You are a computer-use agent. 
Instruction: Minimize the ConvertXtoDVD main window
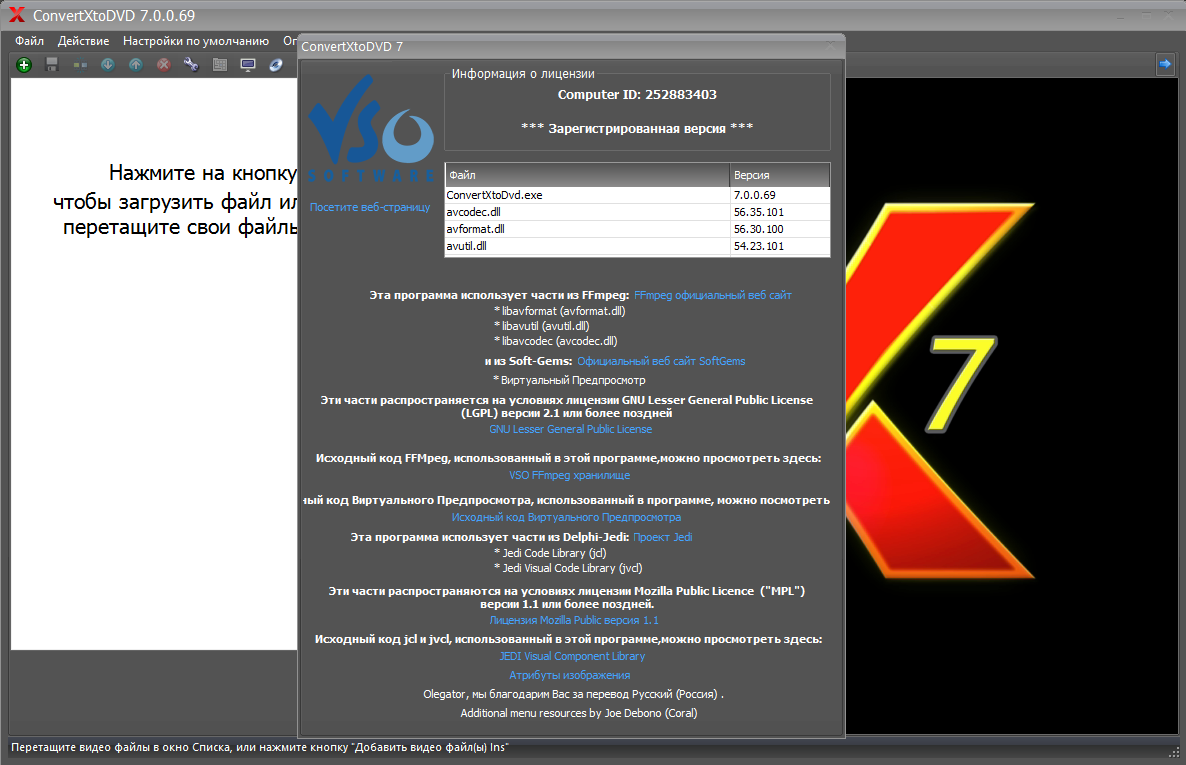(1120, 15)
